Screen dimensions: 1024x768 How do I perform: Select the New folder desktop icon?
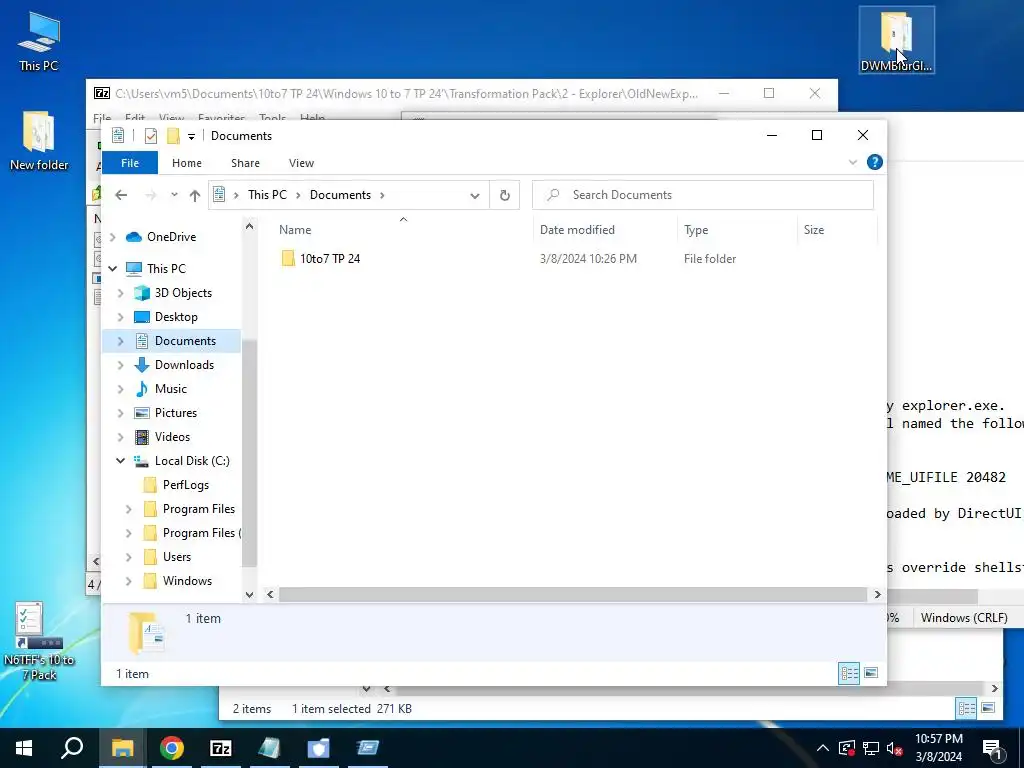[x=39, y=141]
